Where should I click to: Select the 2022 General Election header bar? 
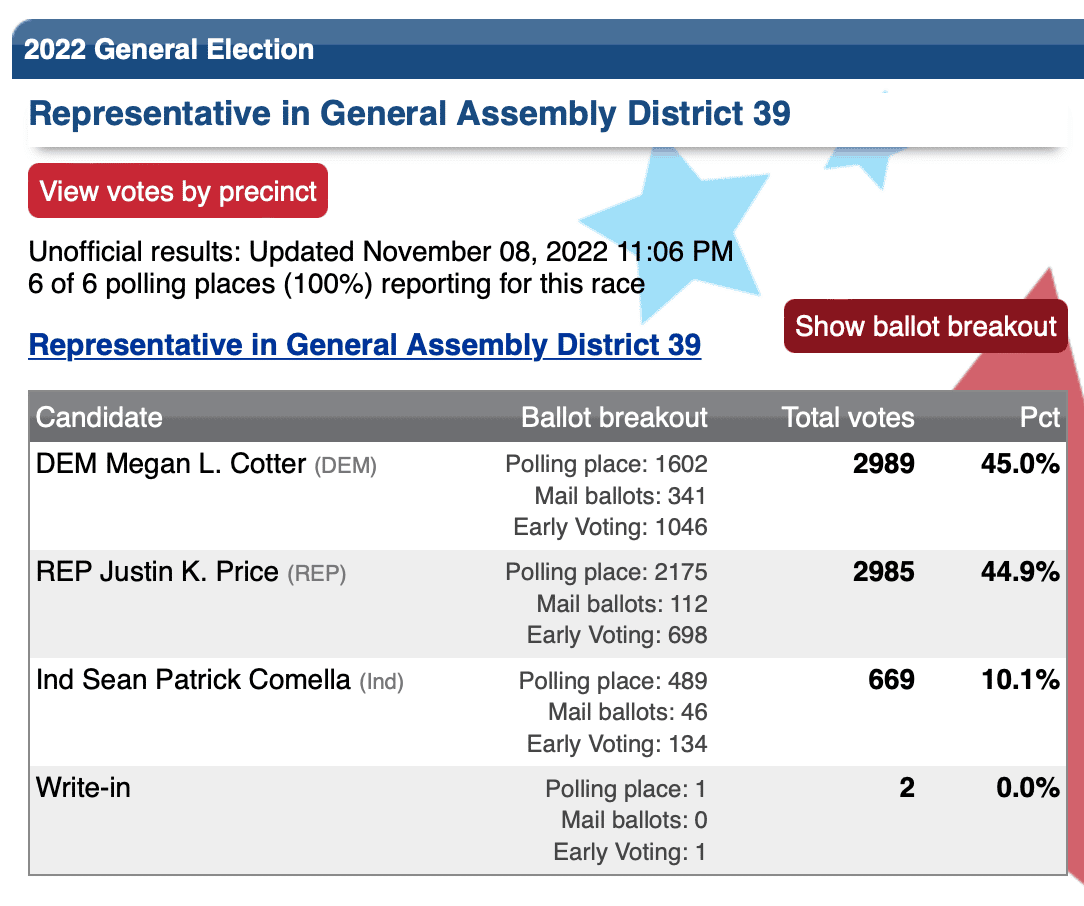click(x=548, y=49)
